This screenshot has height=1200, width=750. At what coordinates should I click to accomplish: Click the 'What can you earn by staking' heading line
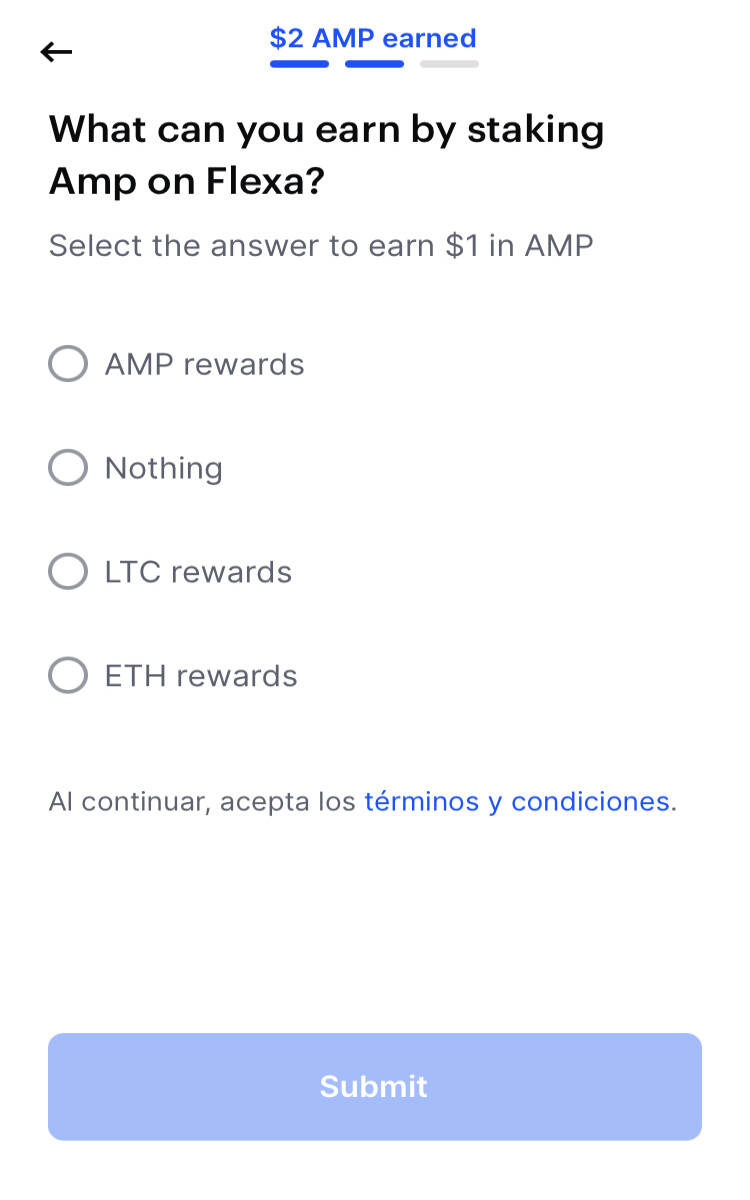tap(327, 130)
